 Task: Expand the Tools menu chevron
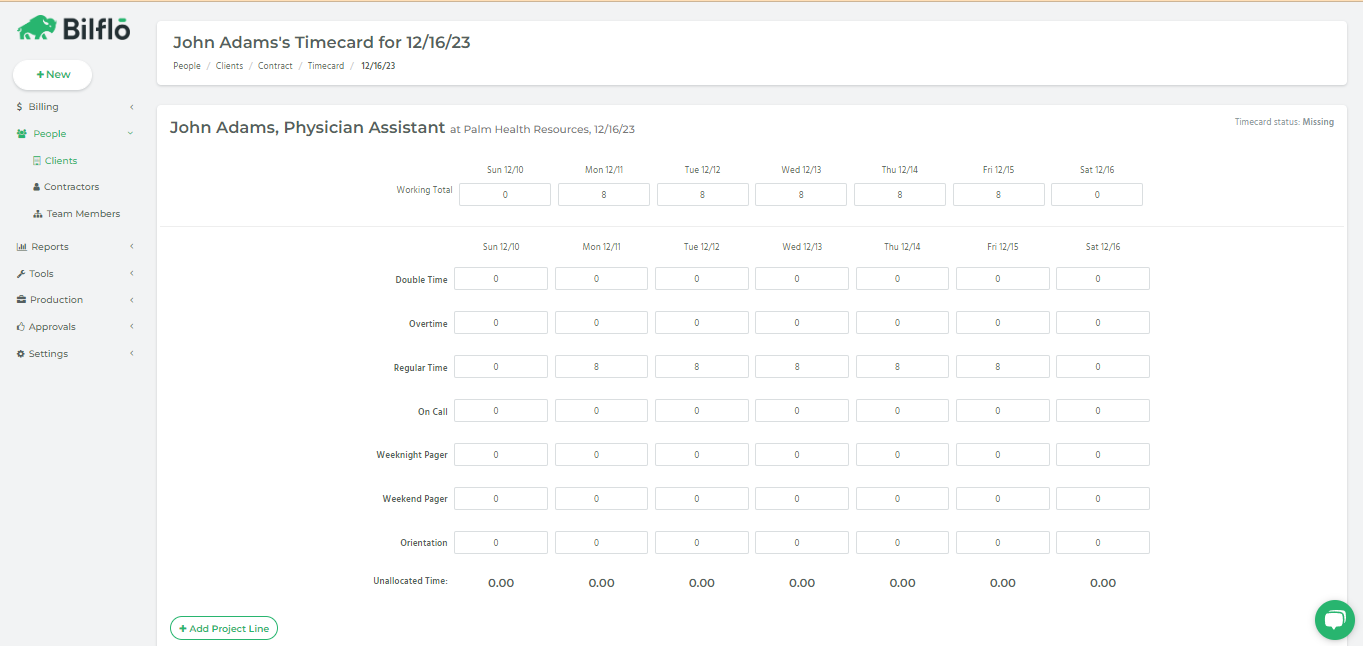[131, 274]
